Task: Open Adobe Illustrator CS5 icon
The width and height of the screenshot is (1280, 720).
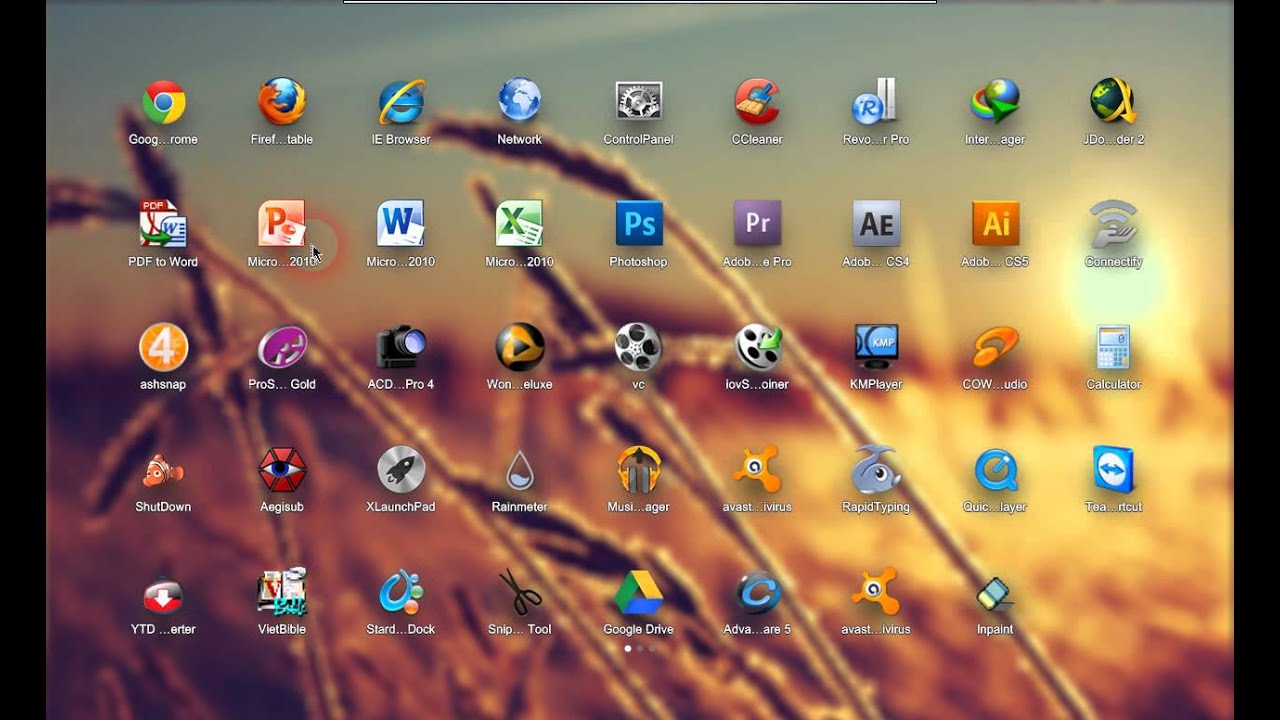Action: click(995, 224)
